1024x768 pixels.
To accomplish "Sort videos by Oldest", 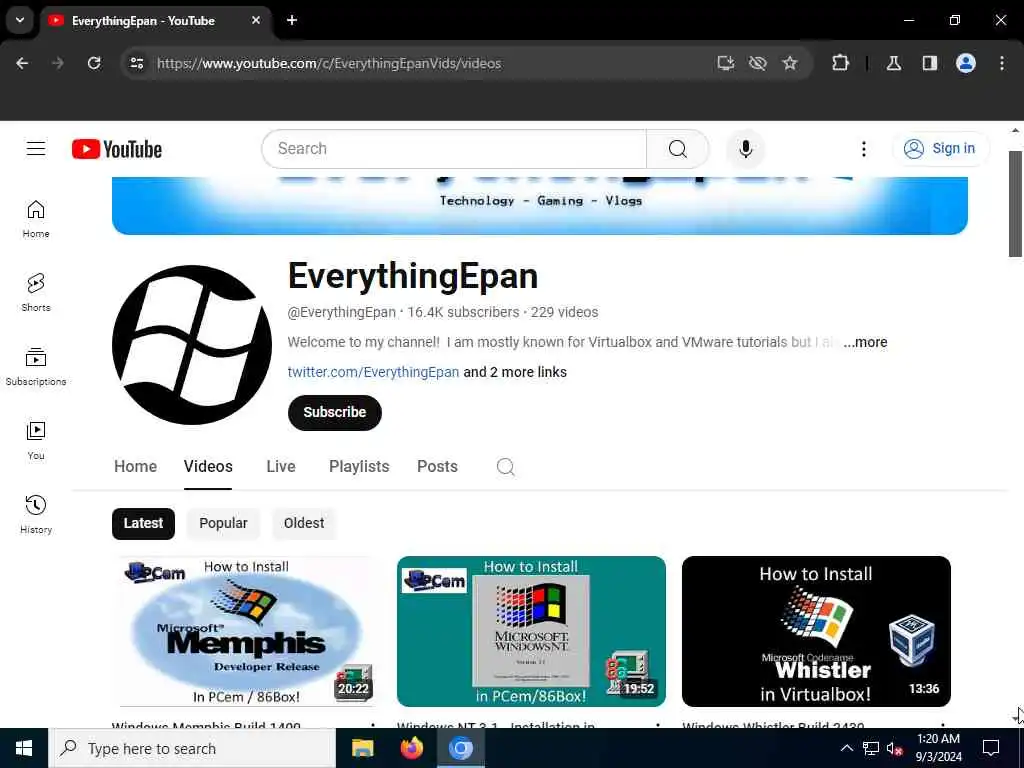I will click(304, 524).
